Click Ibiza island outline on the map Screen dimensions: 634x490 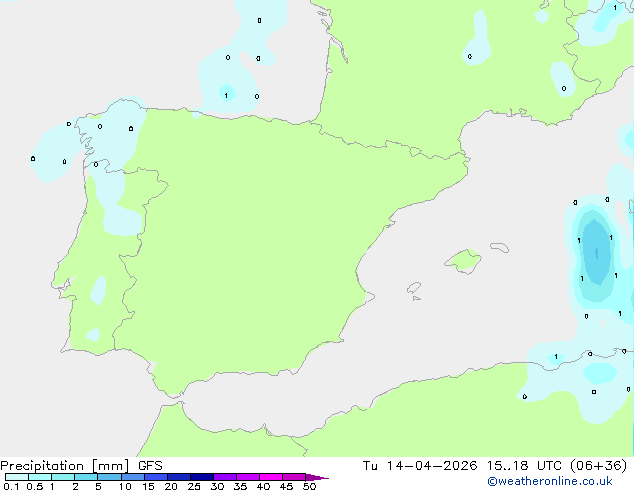point(414,288)
